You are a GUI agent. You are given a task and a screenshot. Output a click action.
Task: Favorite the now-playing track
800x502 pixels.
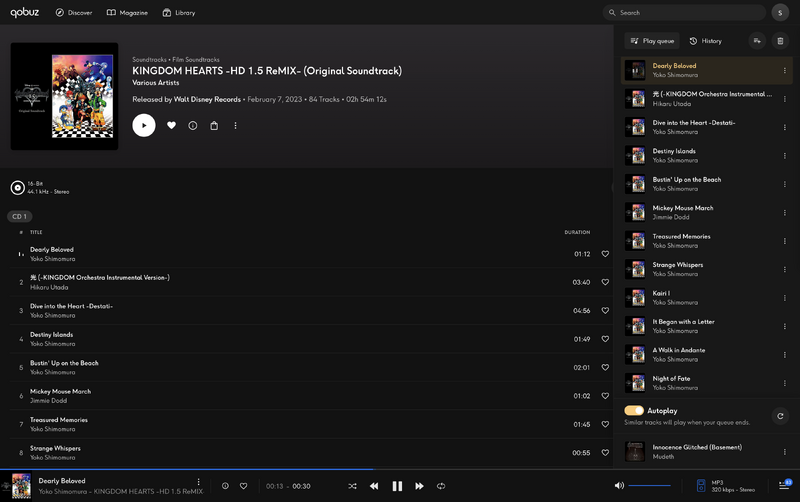243,486
